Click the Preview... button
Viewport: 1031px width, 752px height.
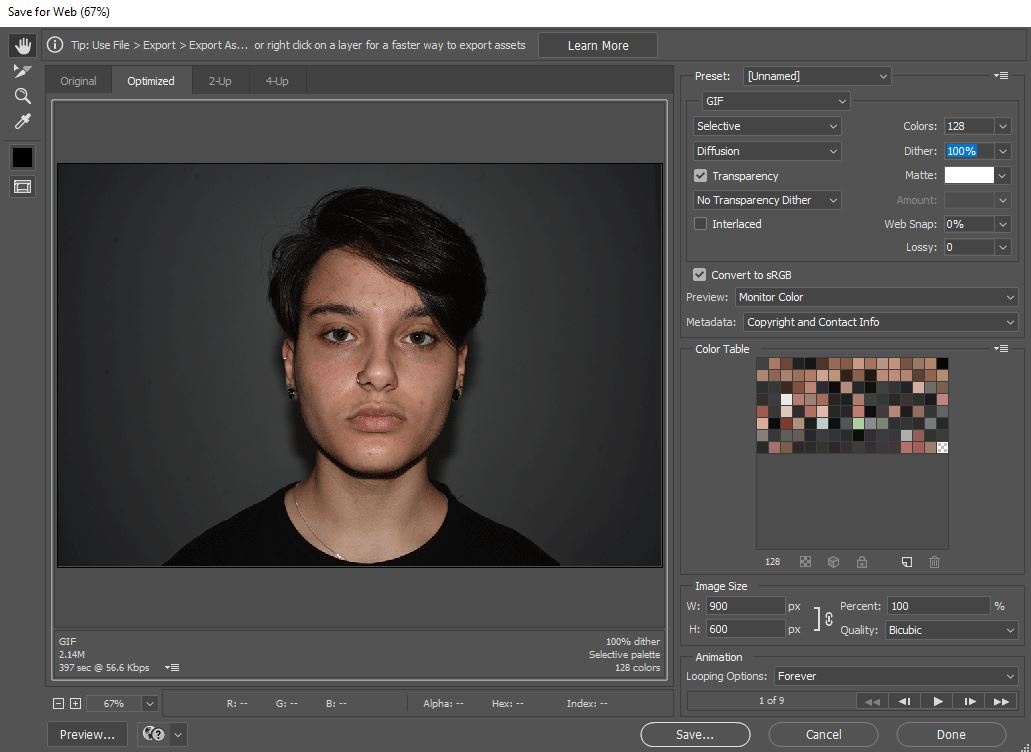(x=87, y=734)
